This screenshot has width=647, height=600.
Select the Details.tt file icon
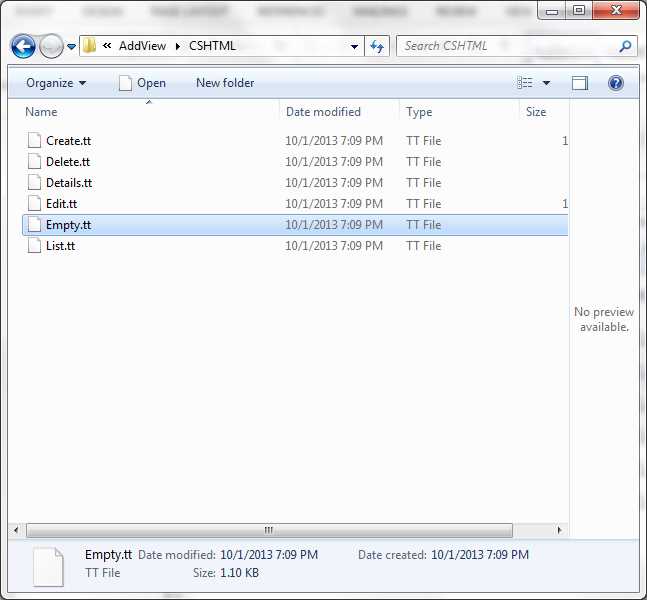click(34, 182)
